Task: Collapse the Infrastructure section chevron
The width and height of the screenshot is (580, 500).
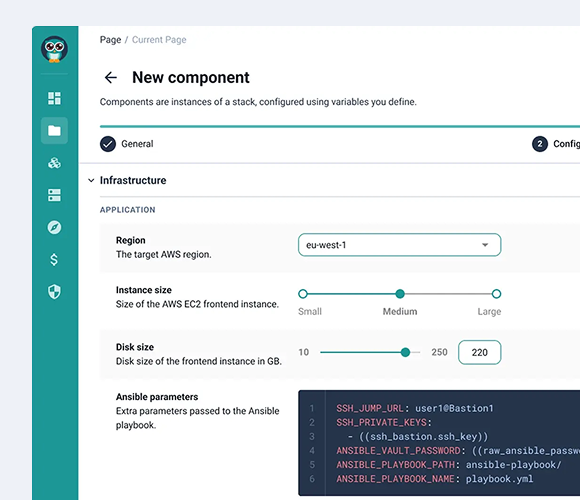Action: (x=91, y=180)
